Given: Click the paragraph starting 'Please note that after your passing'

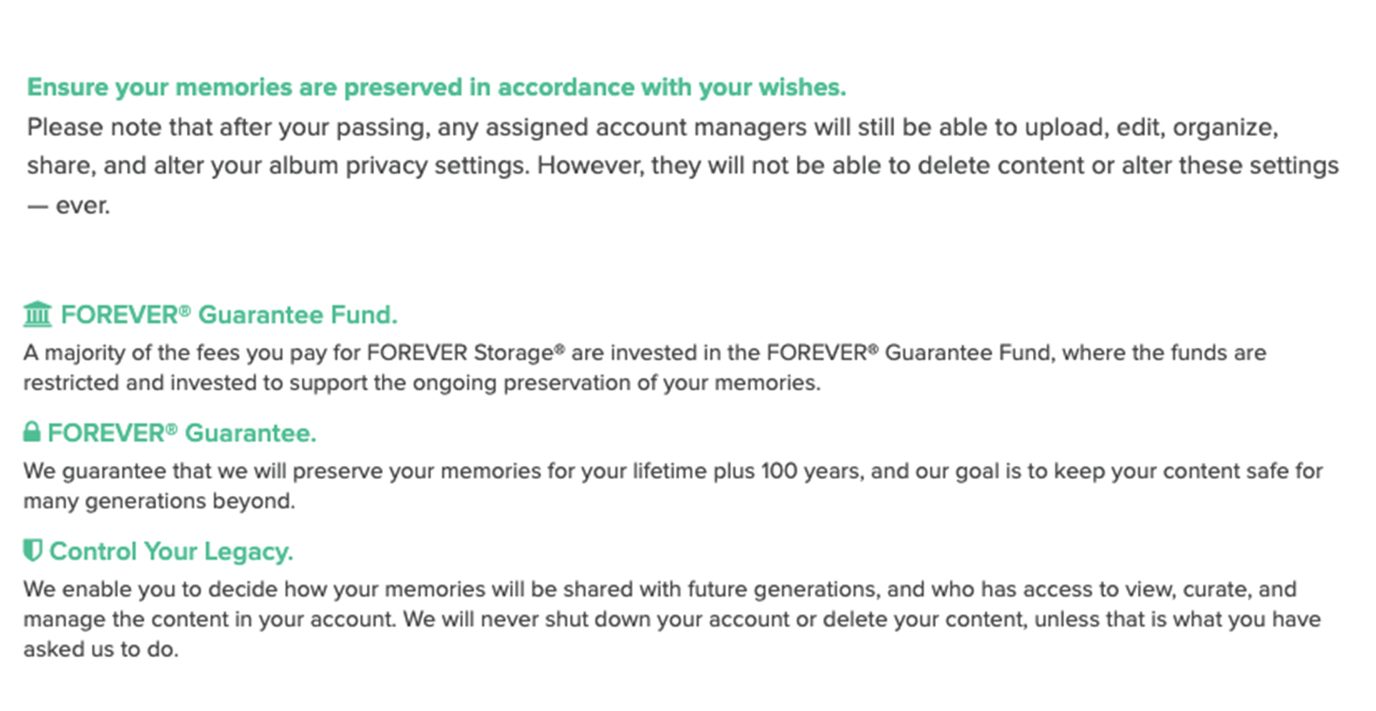Looking at the screenshot, I should pyautogui.click(x=683, y=168).
